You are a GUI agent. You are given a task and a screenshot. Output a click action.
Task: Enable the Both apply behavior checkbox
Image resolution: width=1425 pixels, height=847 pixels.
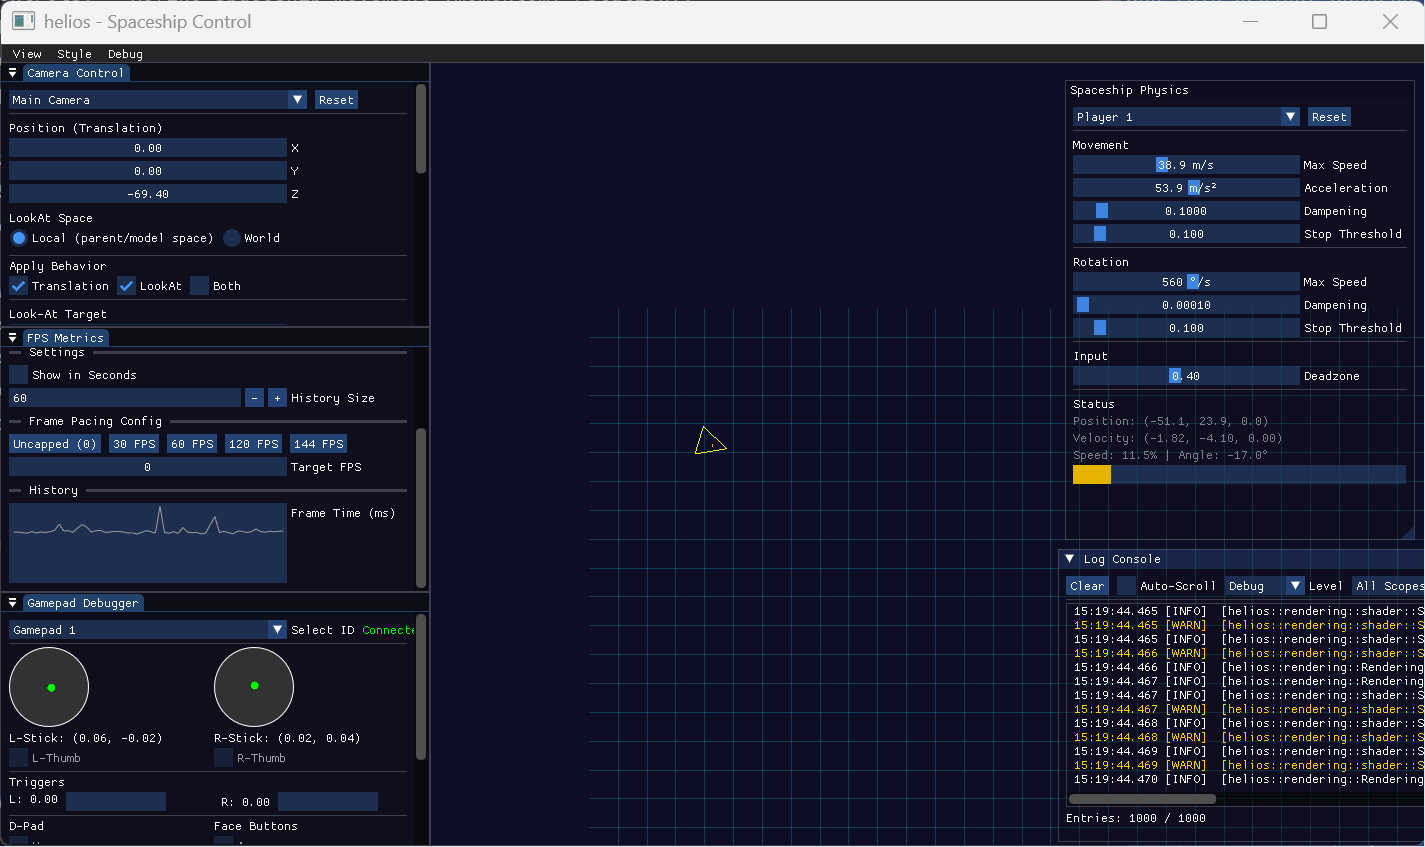200,286
